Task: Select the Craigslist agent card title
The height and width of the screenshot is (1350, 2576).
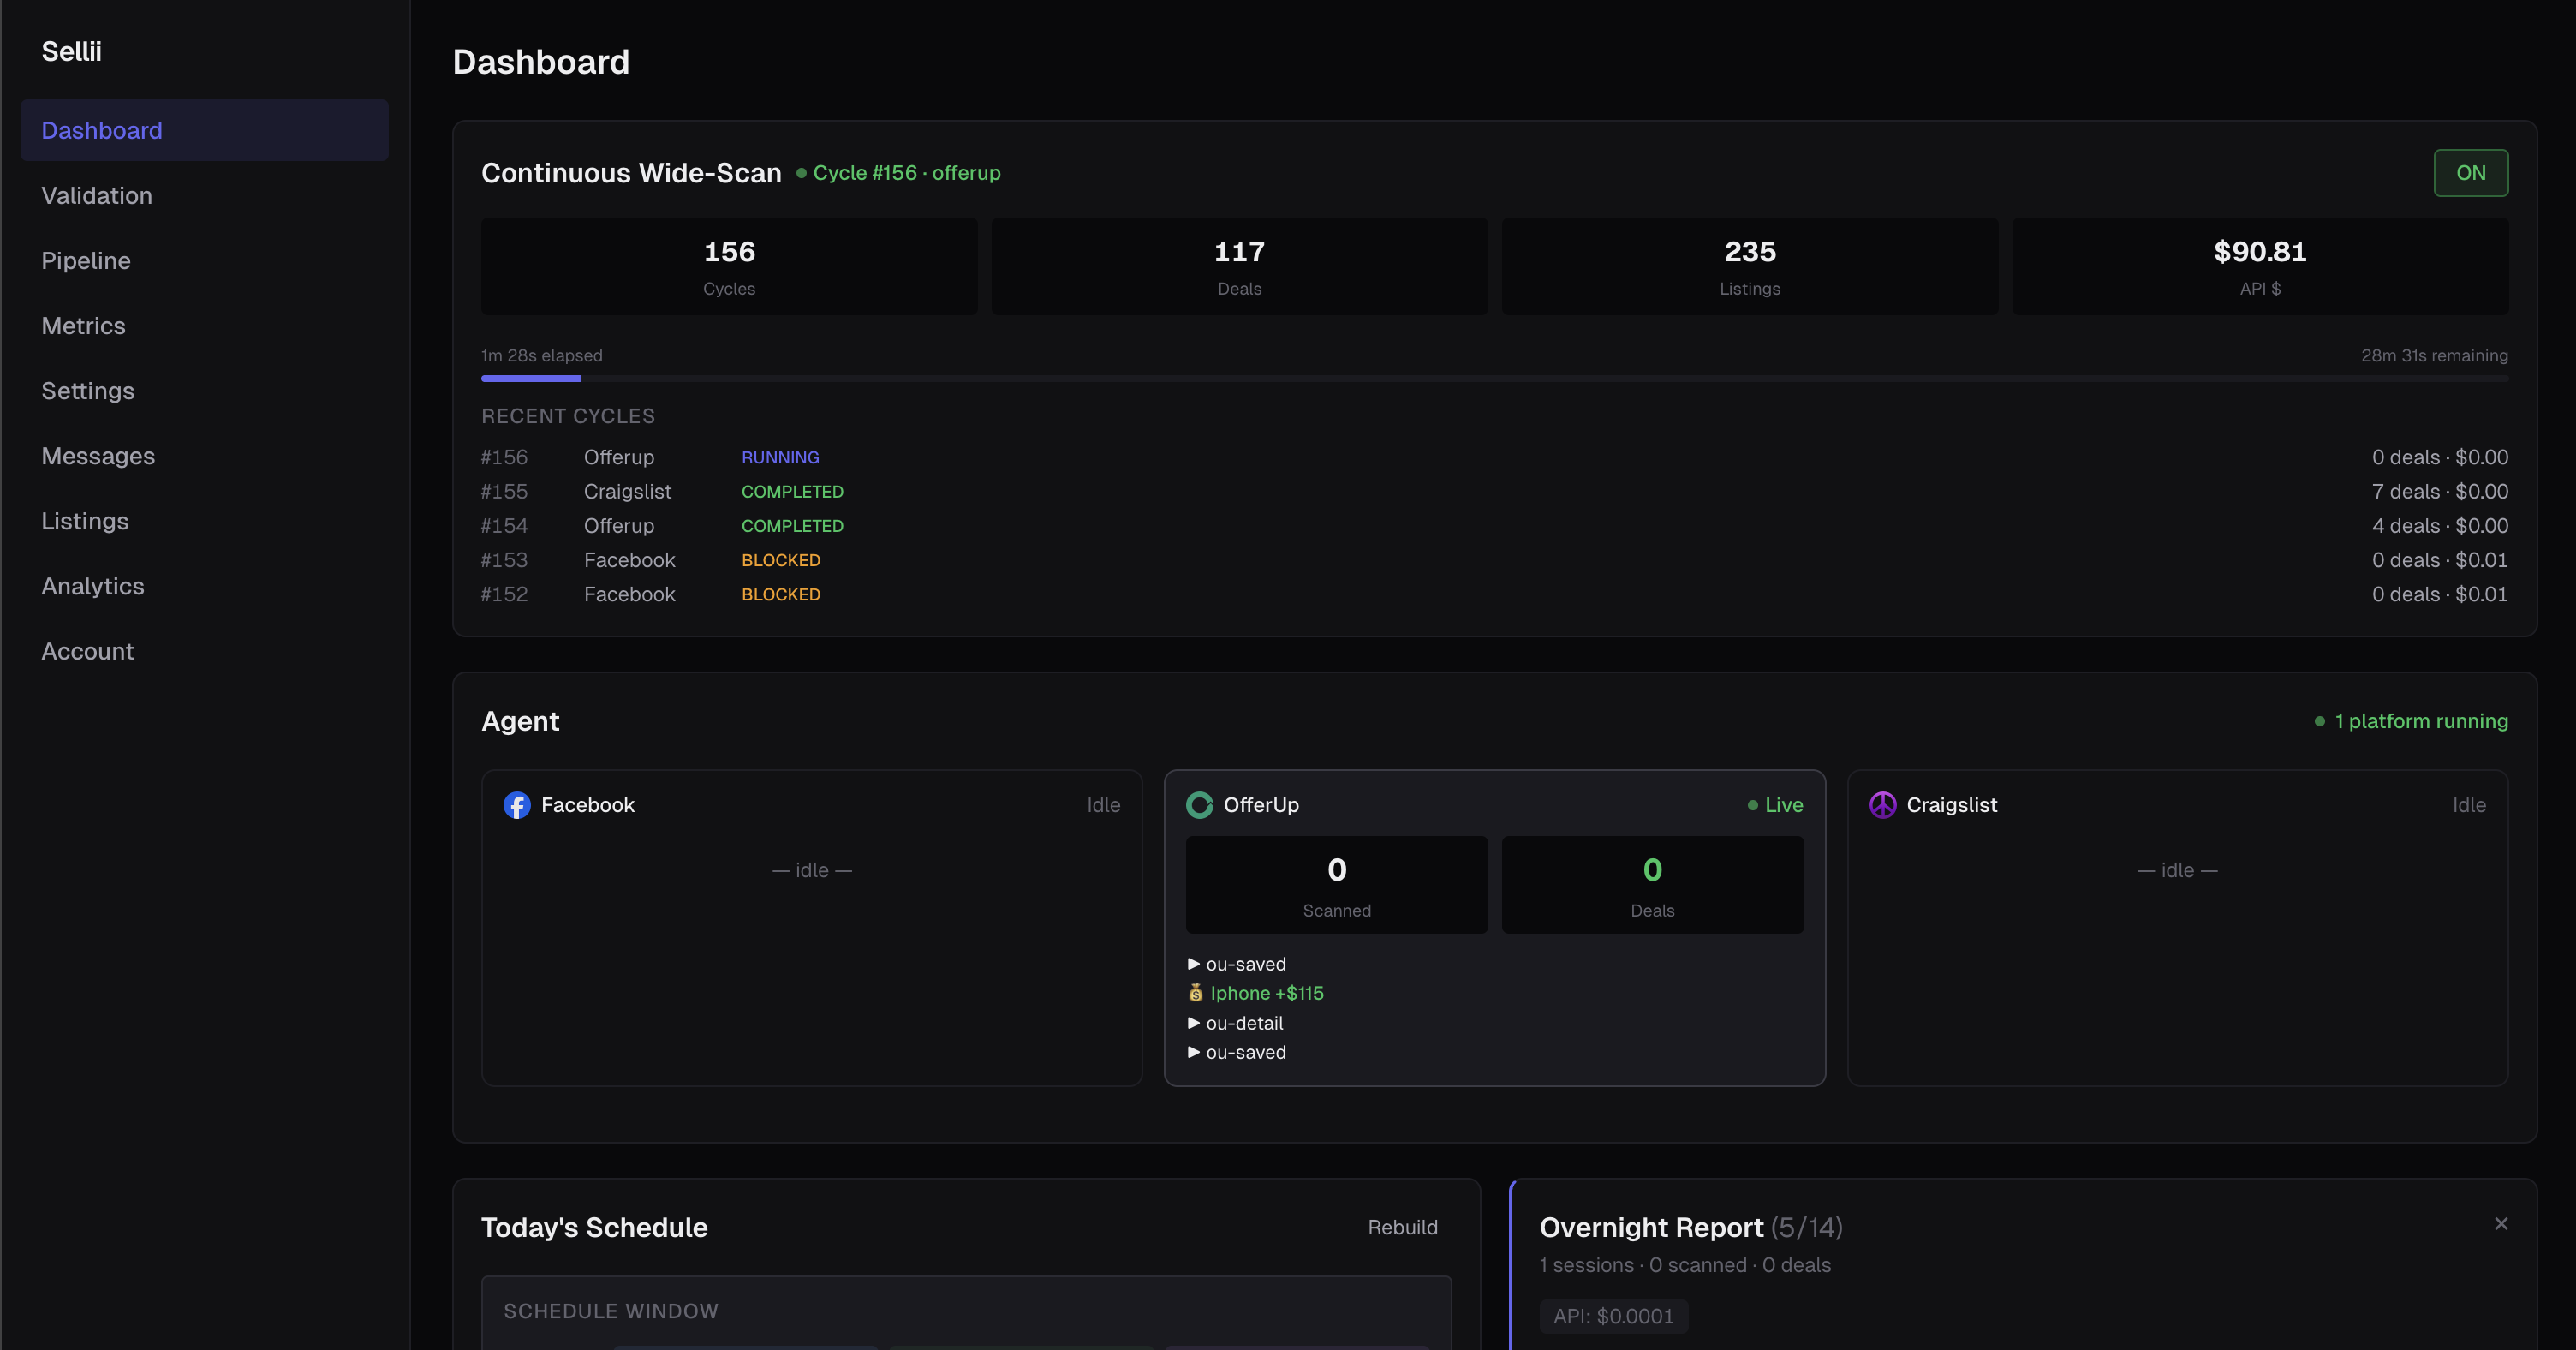Action: tap(1951, 805)
